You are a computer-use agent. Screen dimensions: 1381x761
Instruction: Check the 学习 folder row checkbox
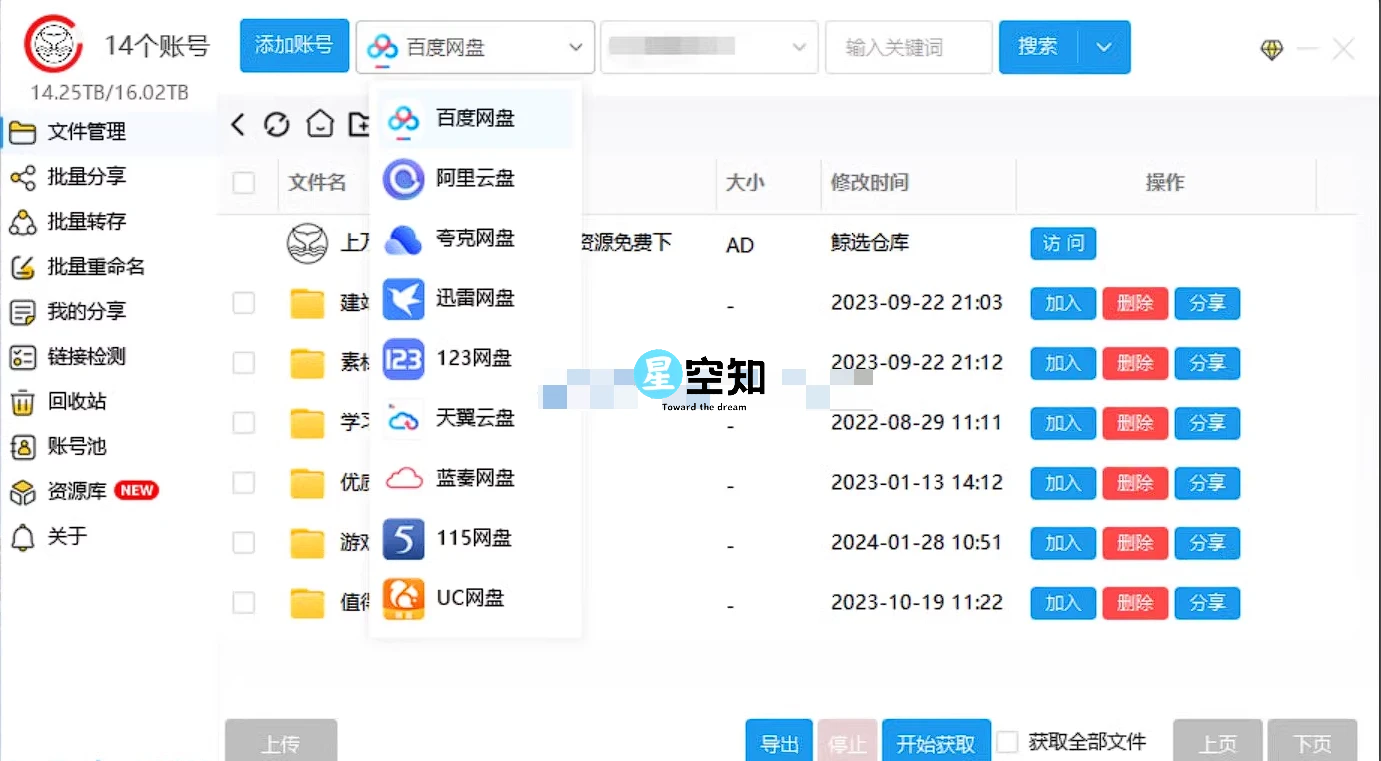pyautogui.click(x=244, y=422)
